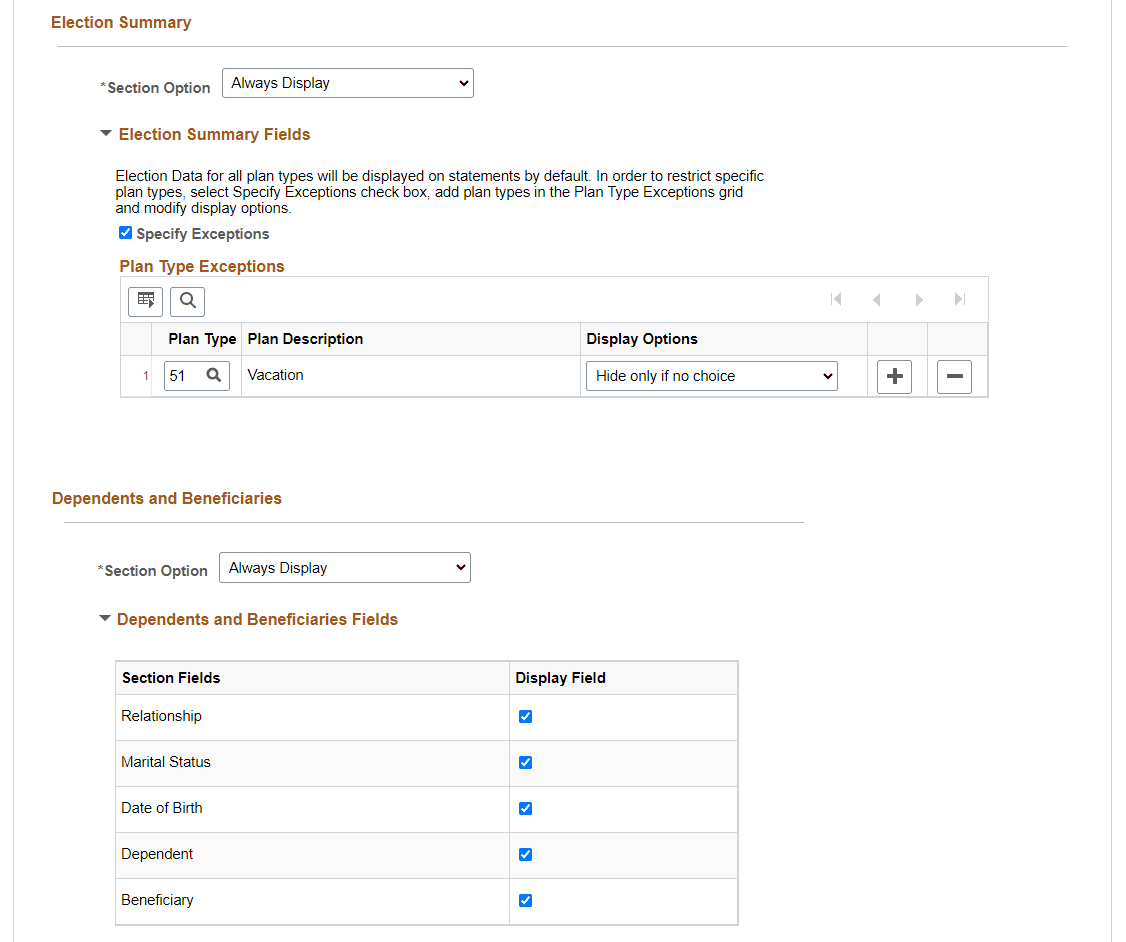Open Election Summary Section Option dropdown
The height and width of the screenshot is (942, 1126).
click(347, 83)
